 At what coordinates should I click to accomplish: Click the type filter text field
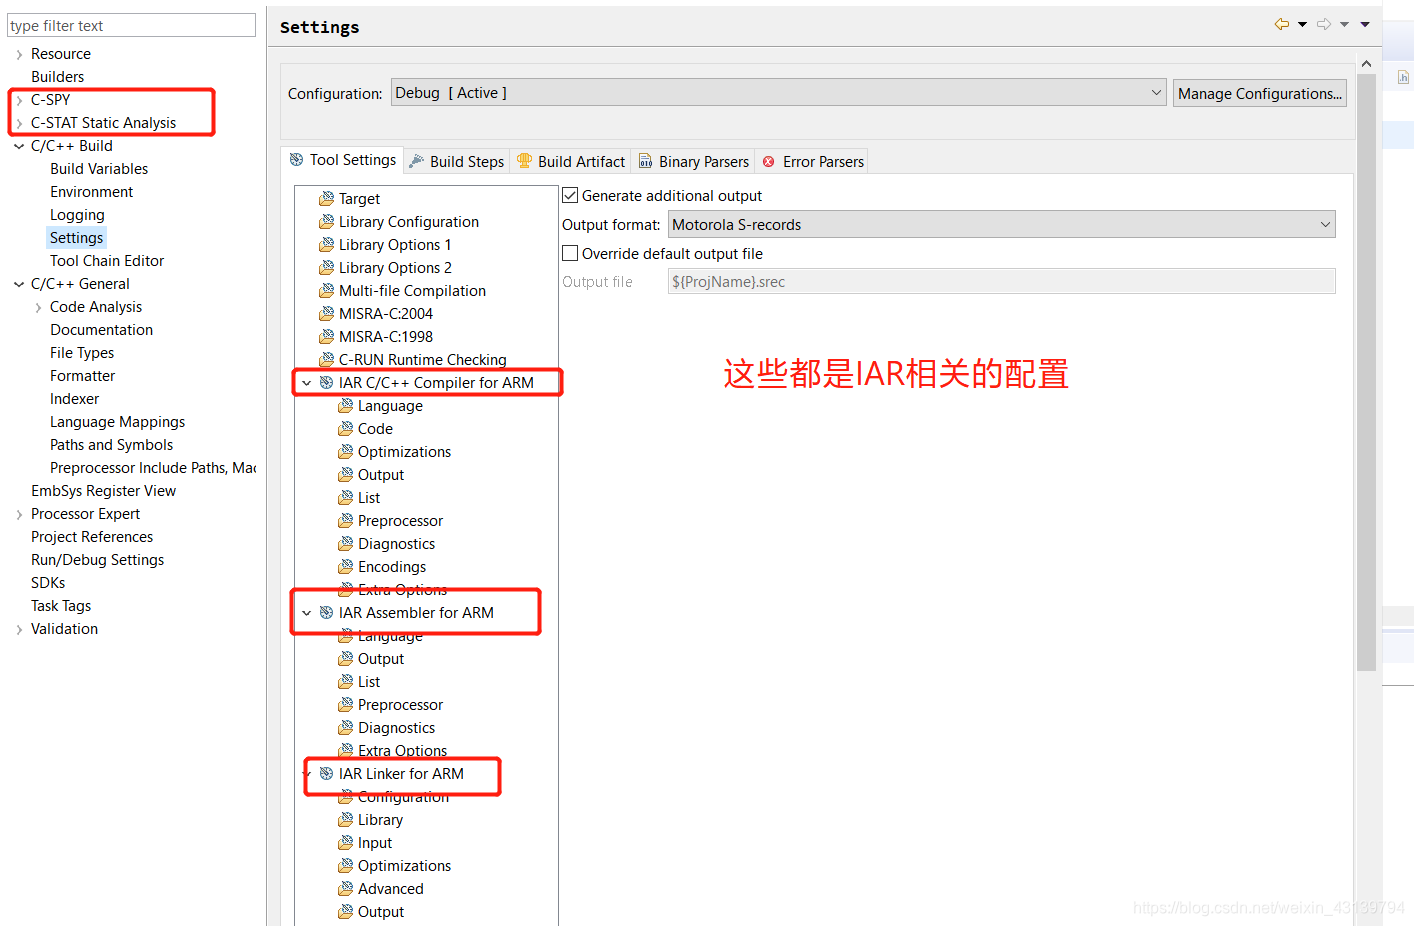[x=131, y=25]
